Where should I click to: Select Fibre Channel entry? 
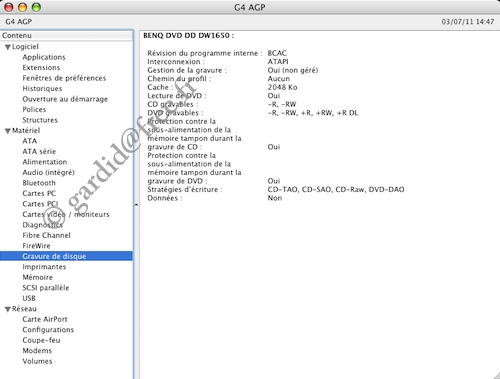coord(46,235)
